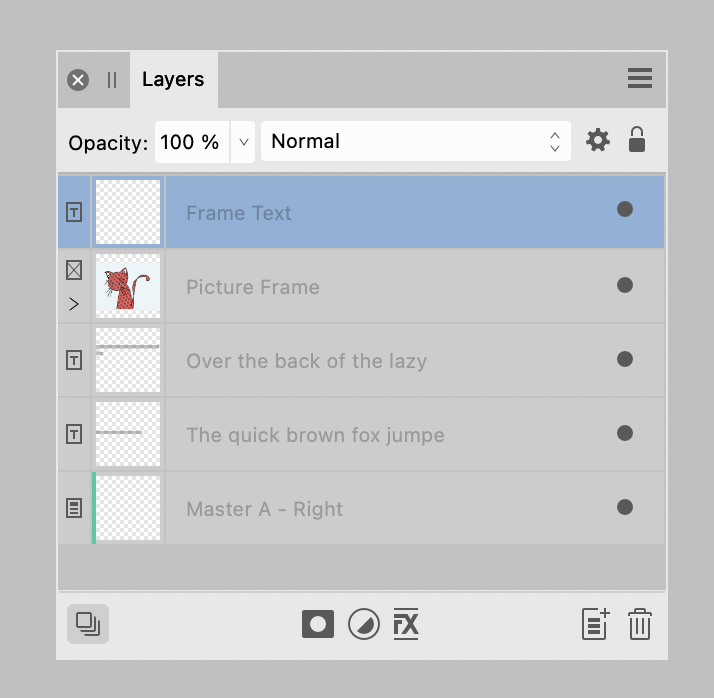Viewport: 714px width, 698px height.
Task: Toggle visibility of Picture Frame layer
Action: [625, 285]
